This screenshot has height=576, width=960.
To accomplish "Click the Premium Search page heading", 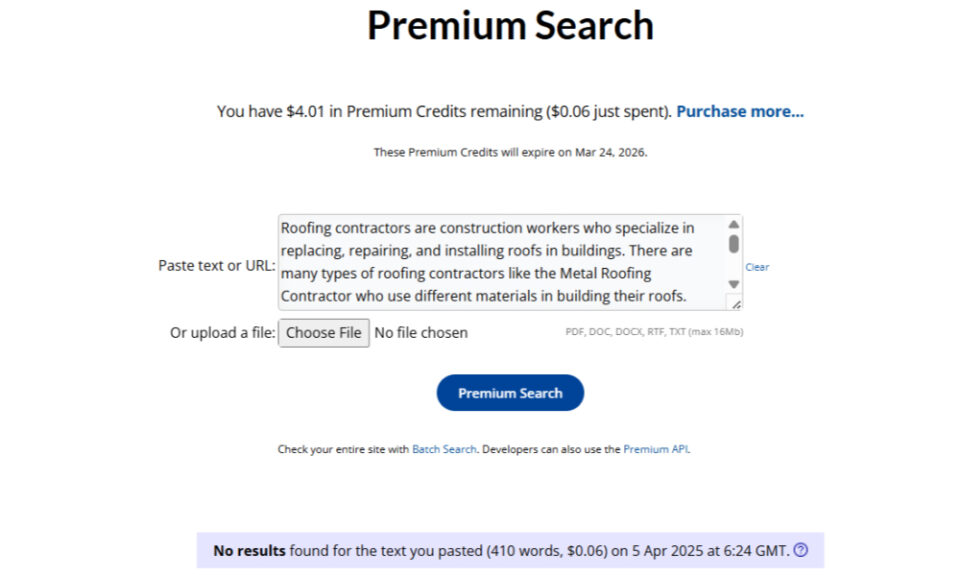I will 510,26.
